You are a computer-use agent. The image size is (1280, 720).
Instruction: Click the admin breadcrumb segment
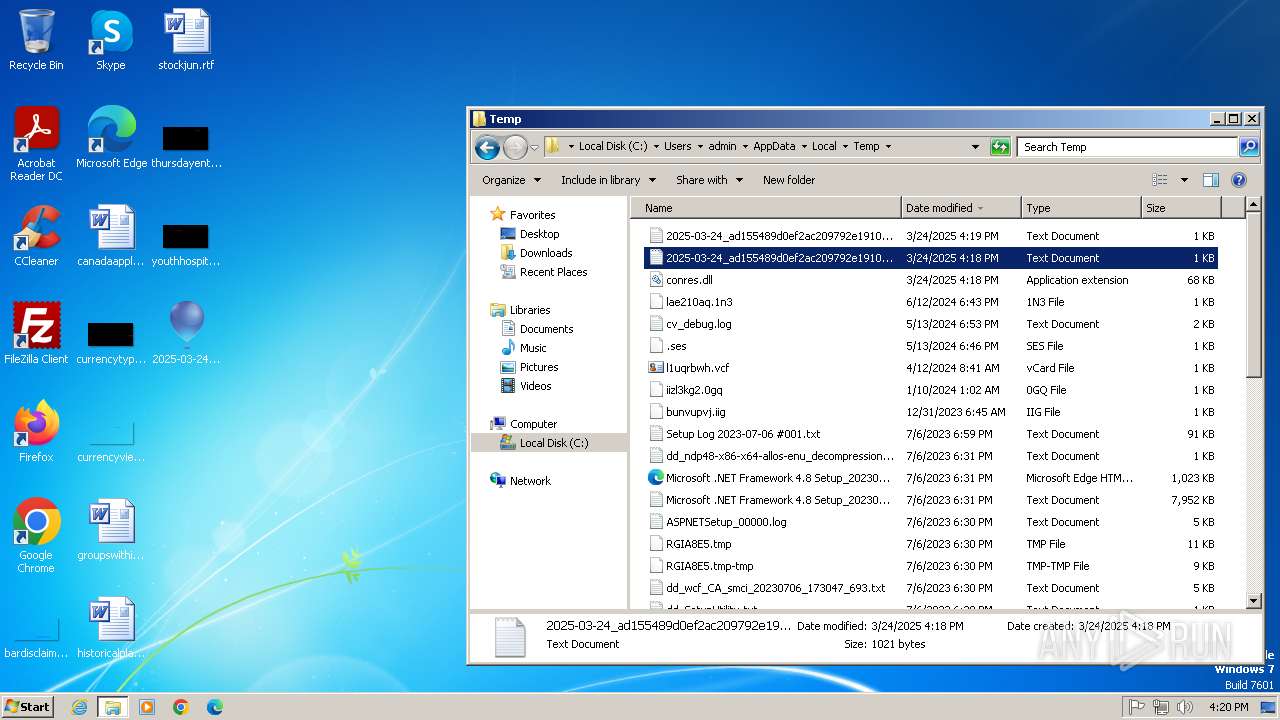(722, 146)
